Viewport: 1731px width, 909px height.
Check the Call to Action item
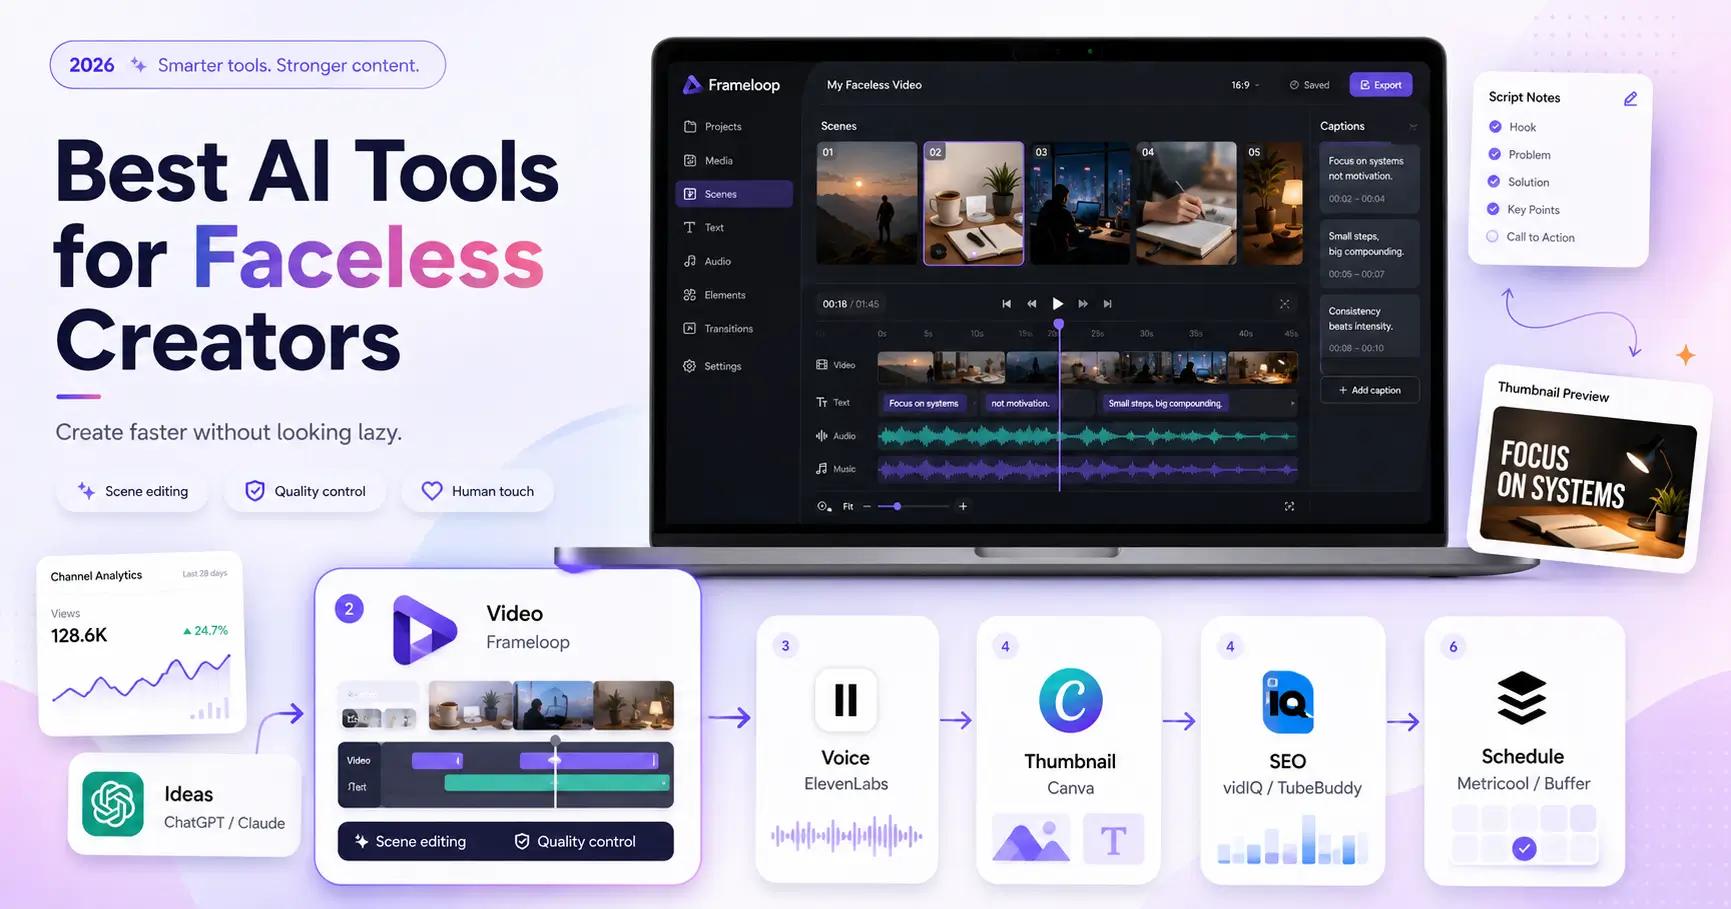coord(1492,237)
